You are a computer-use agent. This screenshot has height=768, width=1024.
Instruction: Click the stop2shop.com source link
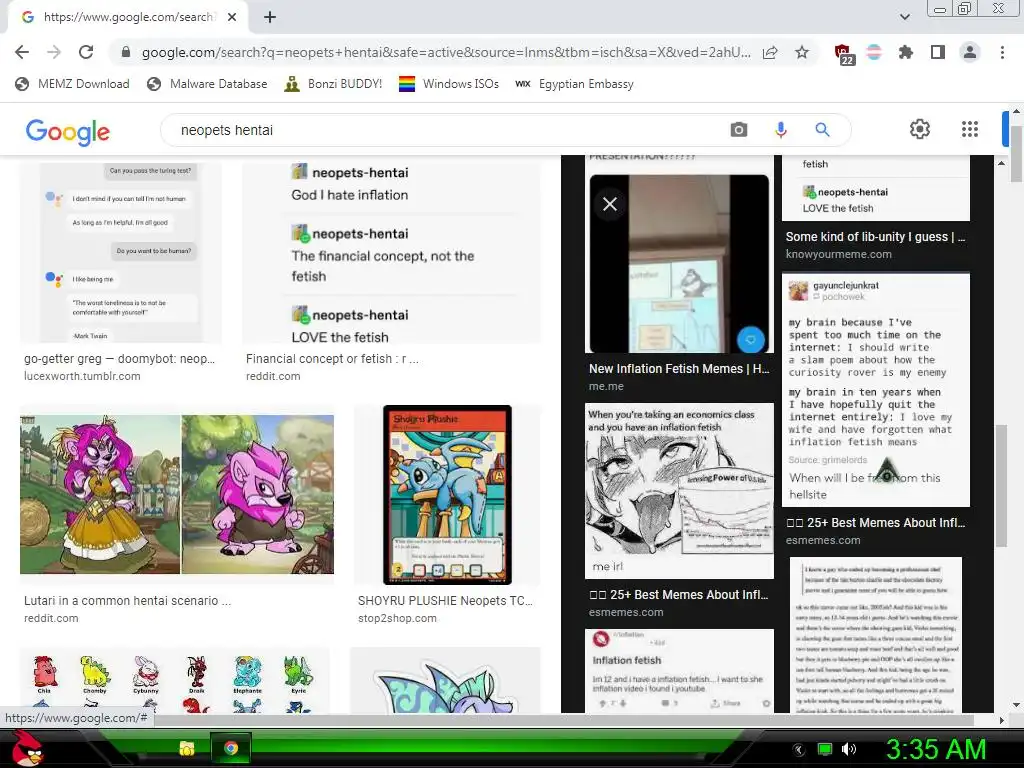click(x=397, y=618)
